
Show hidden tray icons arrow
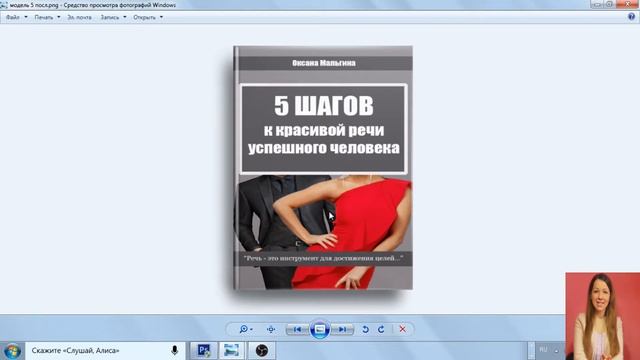pyautogui.click(x=556, y=351)
